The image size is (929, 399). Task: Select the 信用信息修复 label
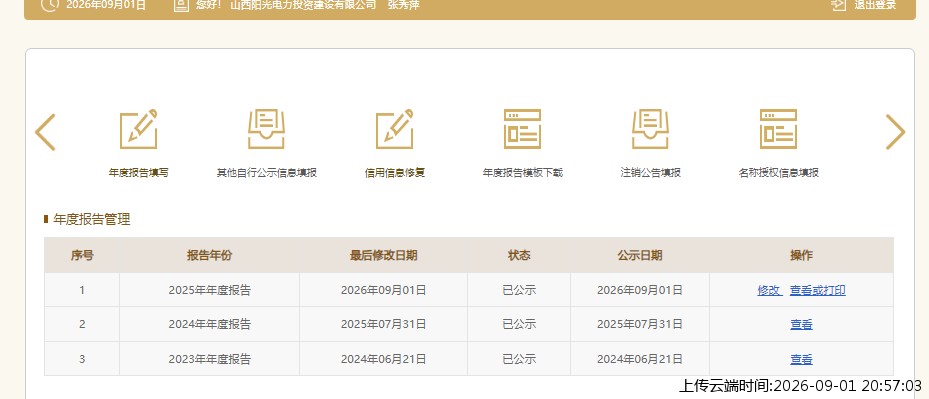395,173
